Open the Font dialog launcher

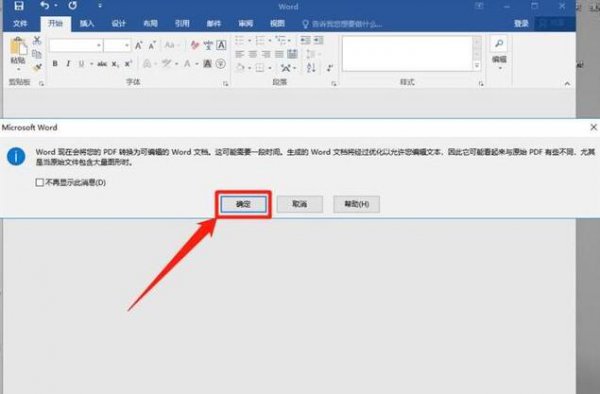[x=226, y=83]
